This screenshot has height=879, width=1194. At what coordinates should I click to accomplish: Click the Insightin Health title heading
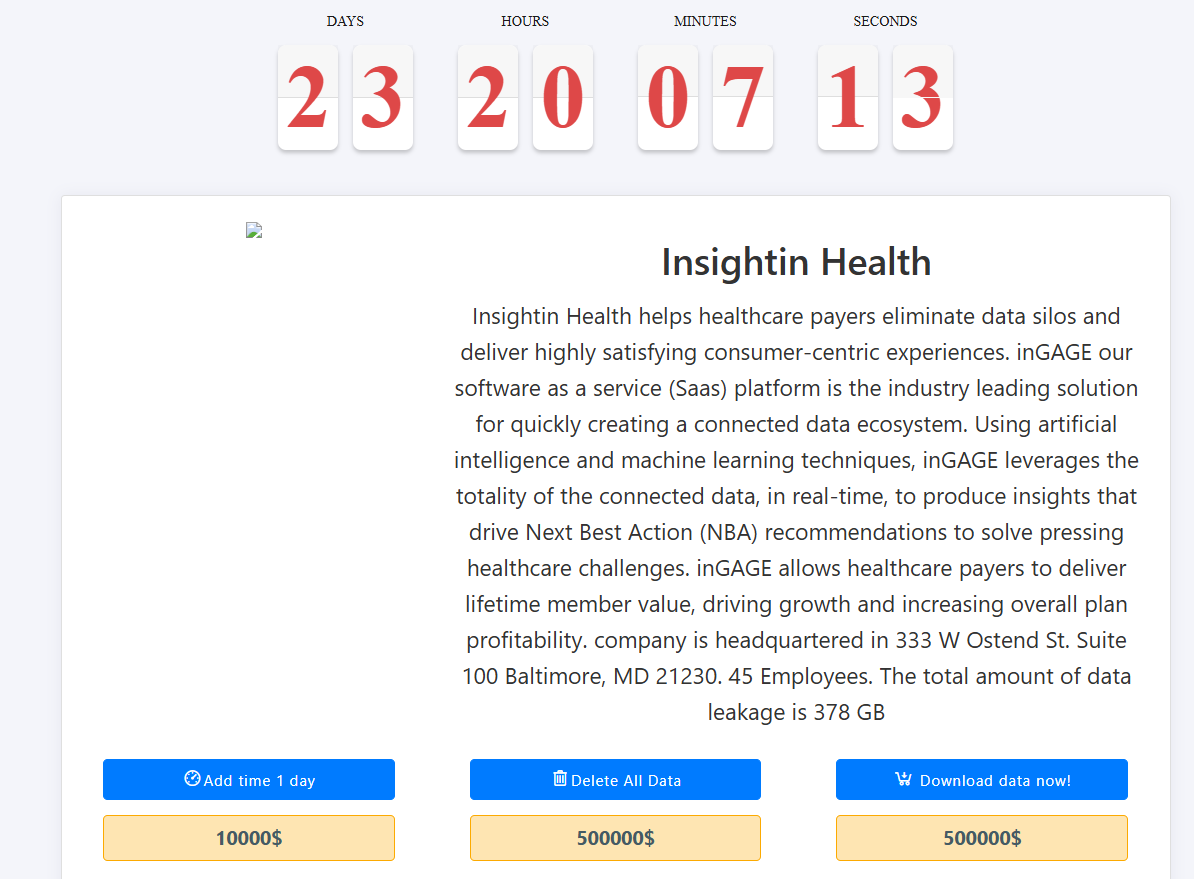click(796, 262)
